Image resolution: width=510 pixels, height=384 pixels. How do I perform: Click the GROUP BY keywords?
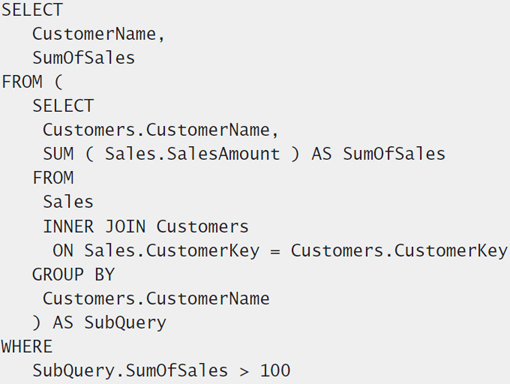point(73,275)
